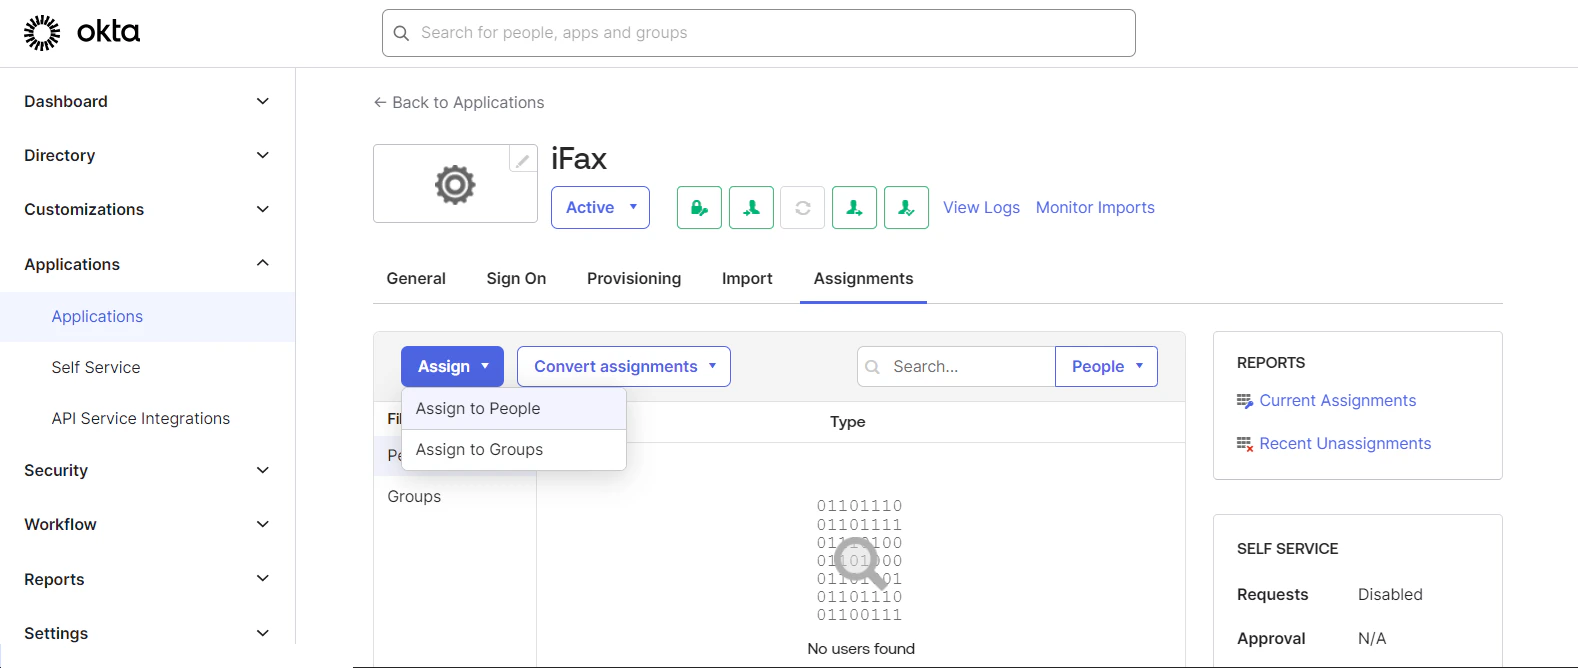Open the View Logs link

pyautogui.click(x=981, y=207)
